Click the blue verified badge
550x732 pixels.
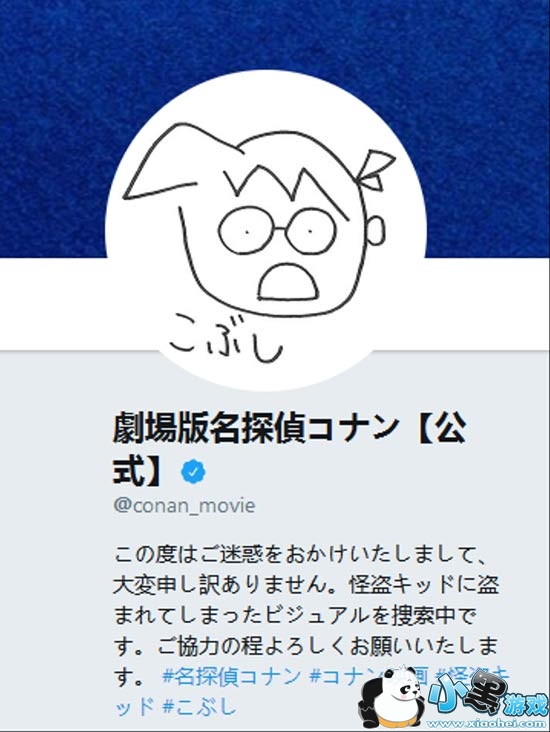(193, 472)
